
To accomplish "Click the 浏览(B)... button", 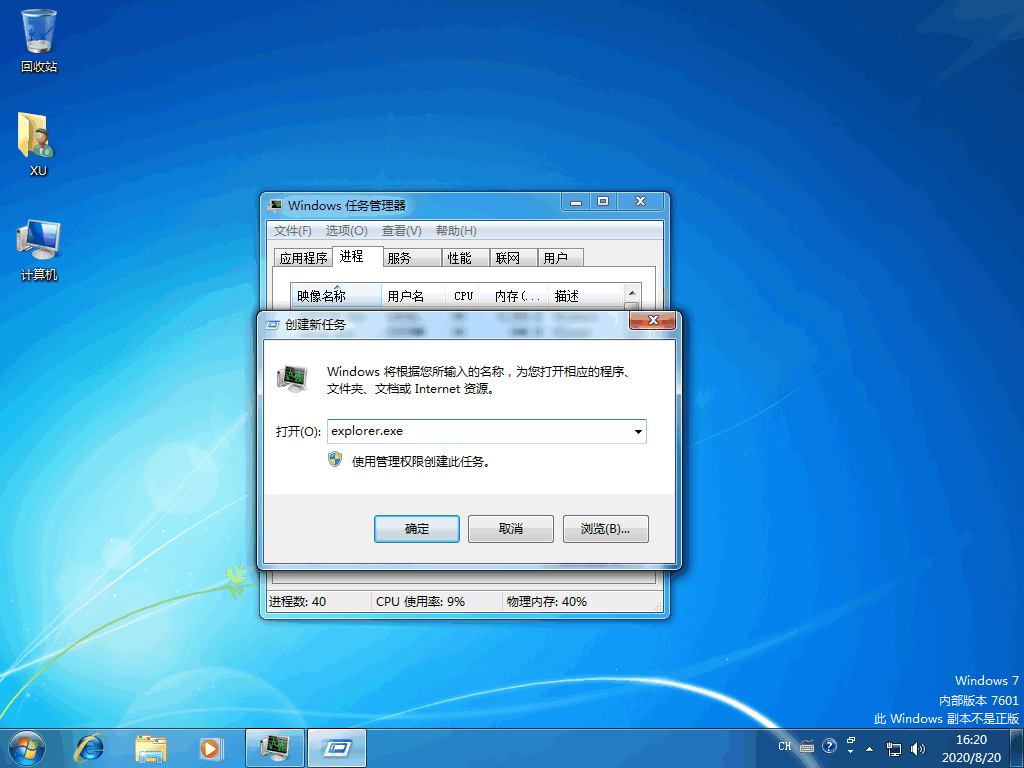I will click(605, 528).
